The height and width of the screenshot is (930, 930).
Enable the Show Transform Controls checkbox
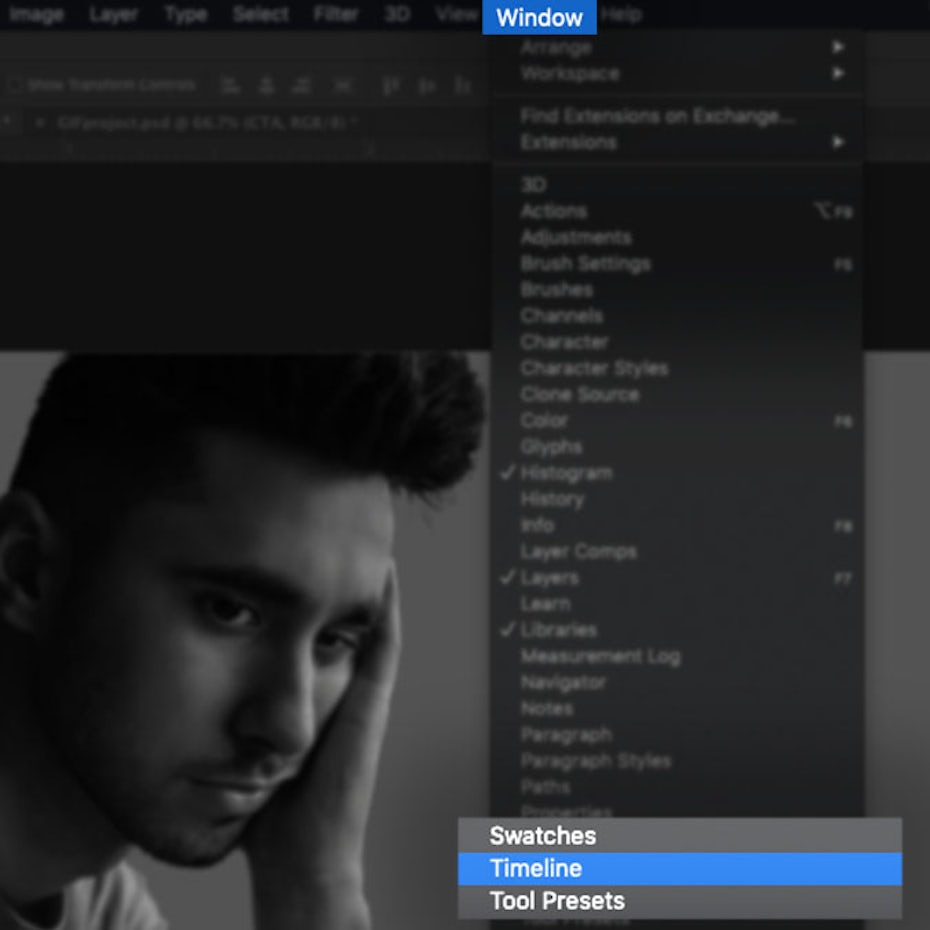click(x=15, y=85)
